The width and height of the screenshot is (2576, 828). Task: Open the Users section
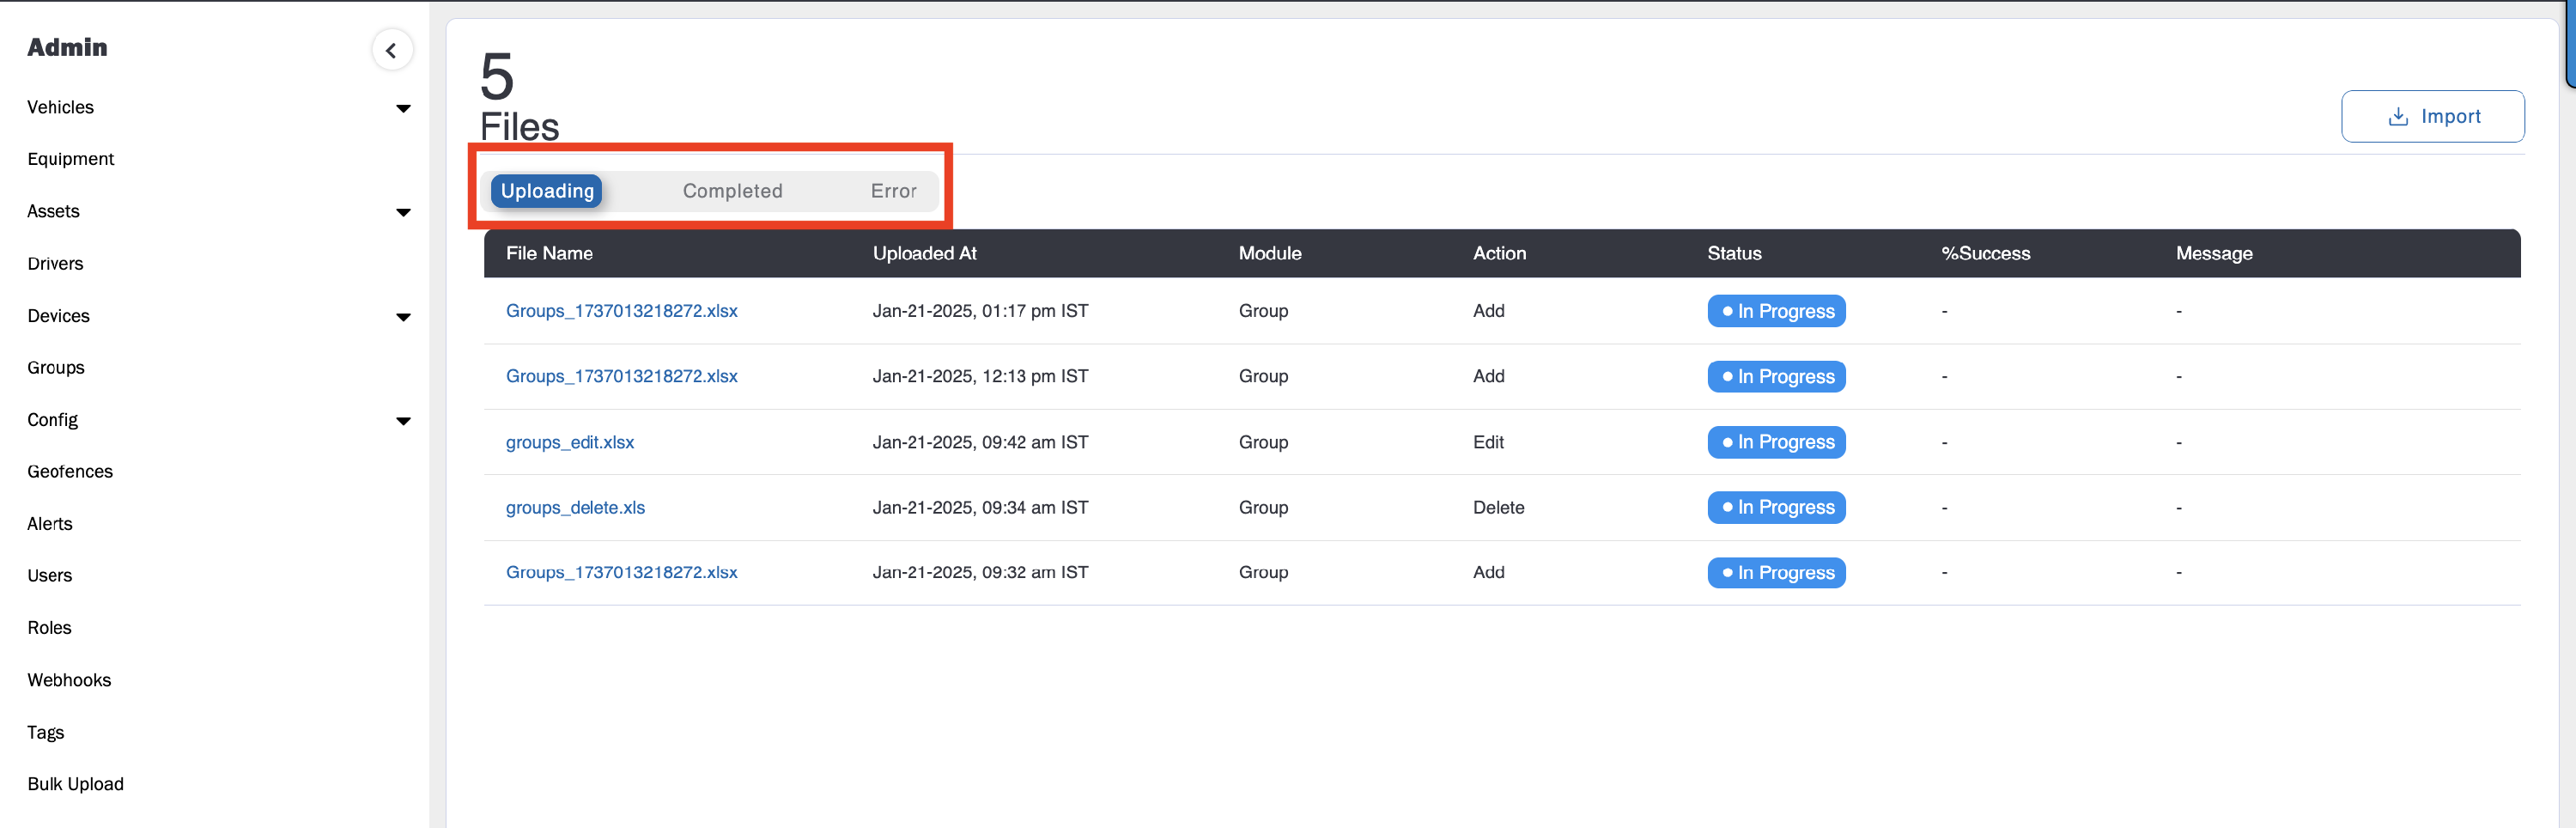pos(50,576)
